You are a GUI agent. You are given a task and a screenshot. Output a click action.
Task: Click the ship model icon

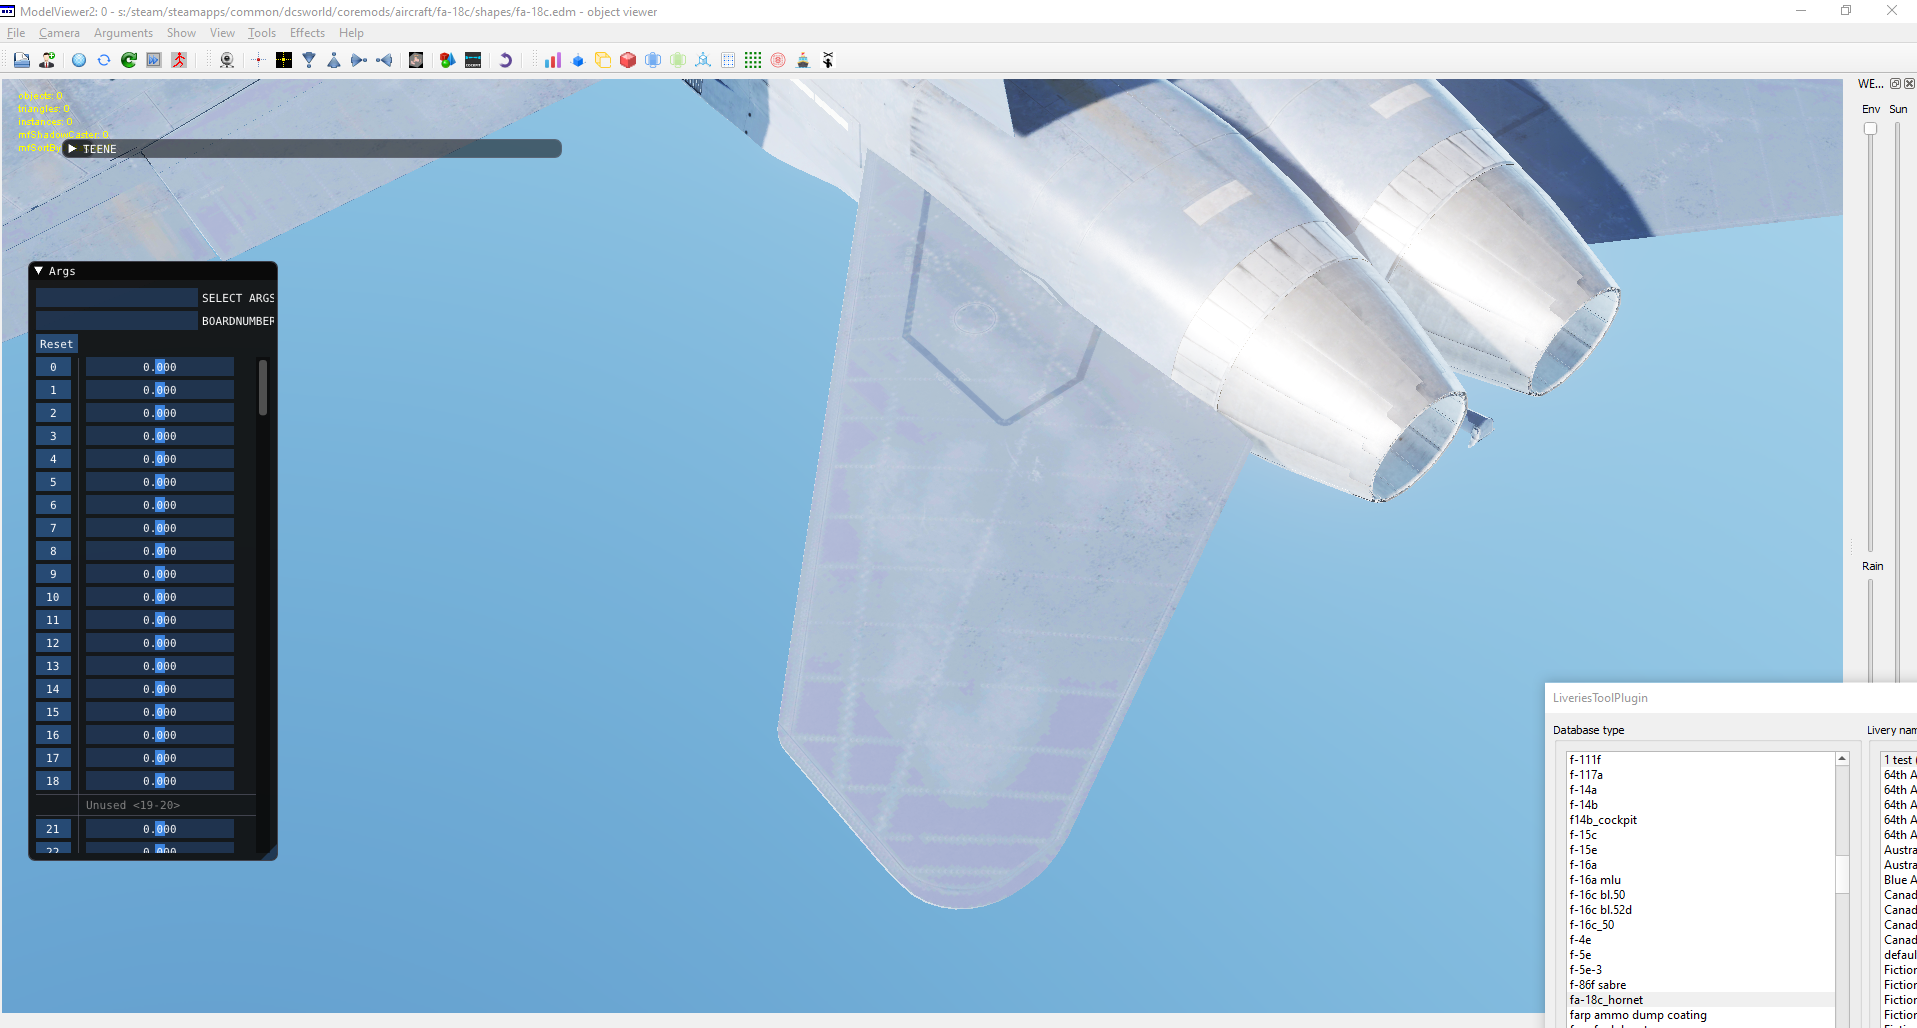click(803, 60)
